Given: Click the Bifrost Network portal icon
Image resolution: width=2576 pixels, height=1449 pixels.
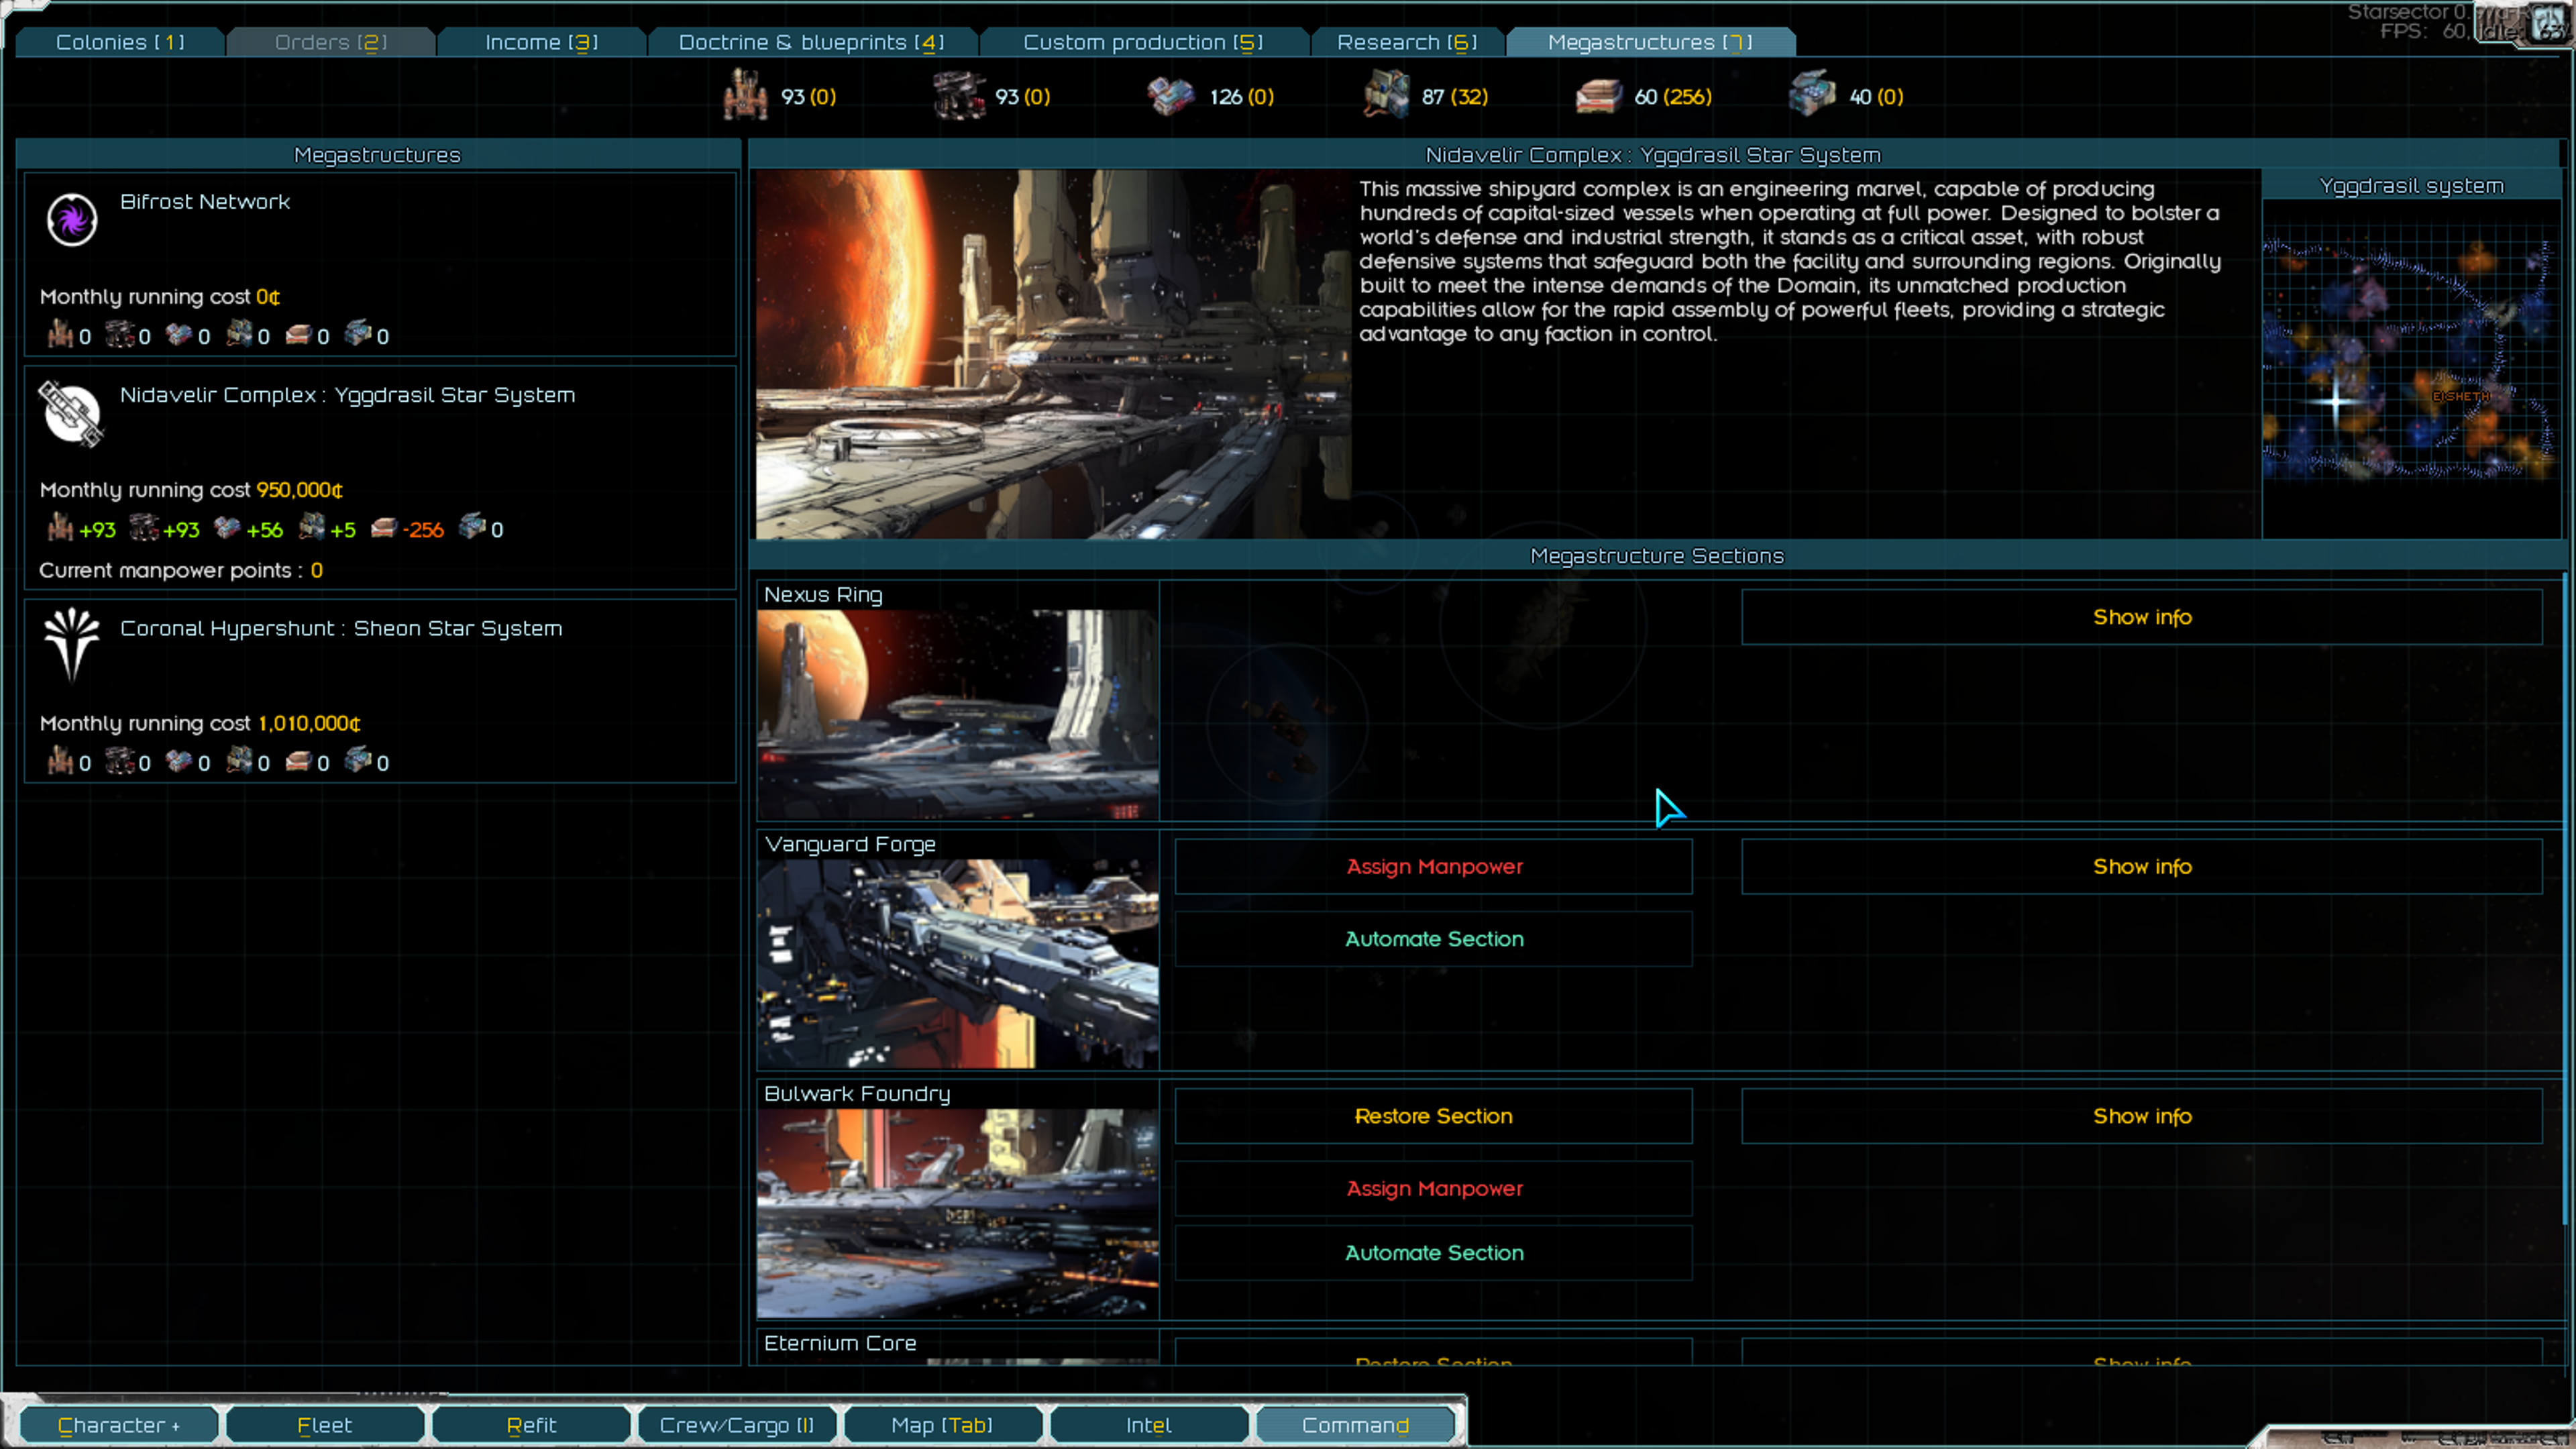Looking at the screenshot, I should (72, 219).
